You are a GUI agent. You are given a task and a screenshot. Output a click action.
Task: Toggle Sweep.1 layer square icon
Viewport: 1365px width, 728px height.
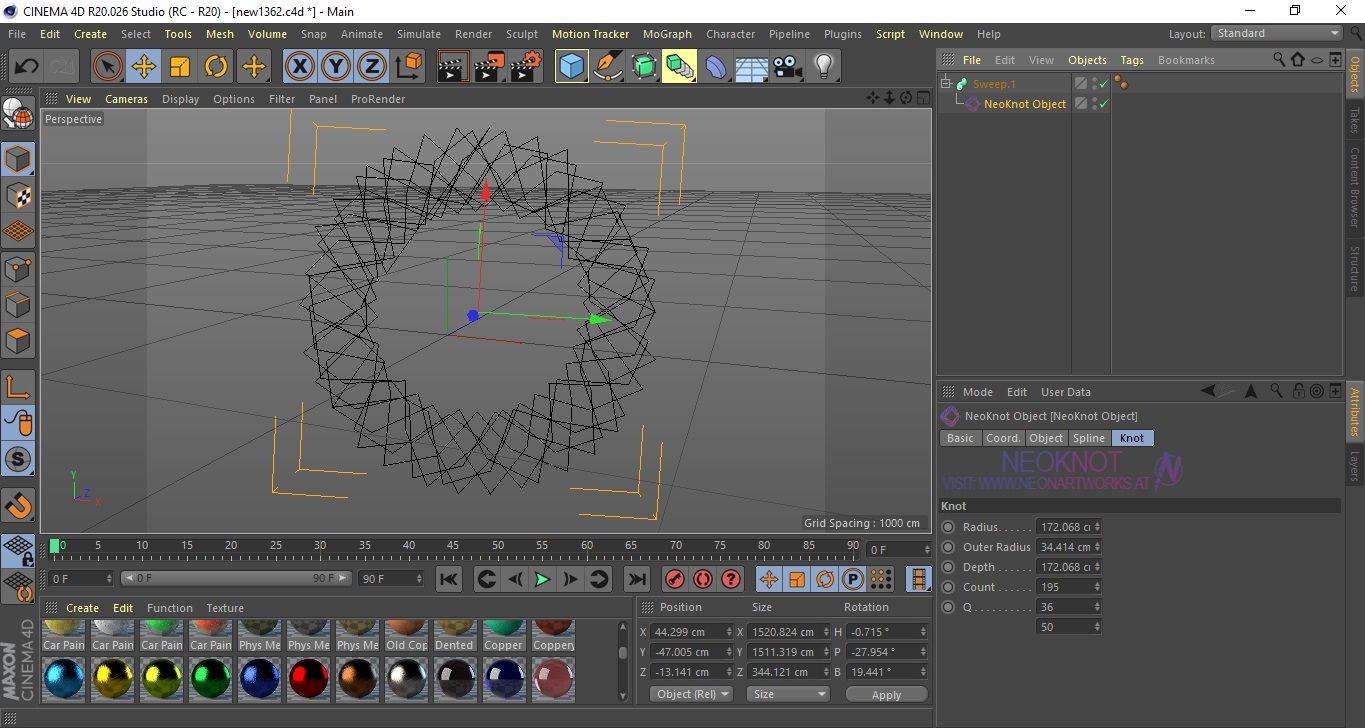tap(1080, 84)
